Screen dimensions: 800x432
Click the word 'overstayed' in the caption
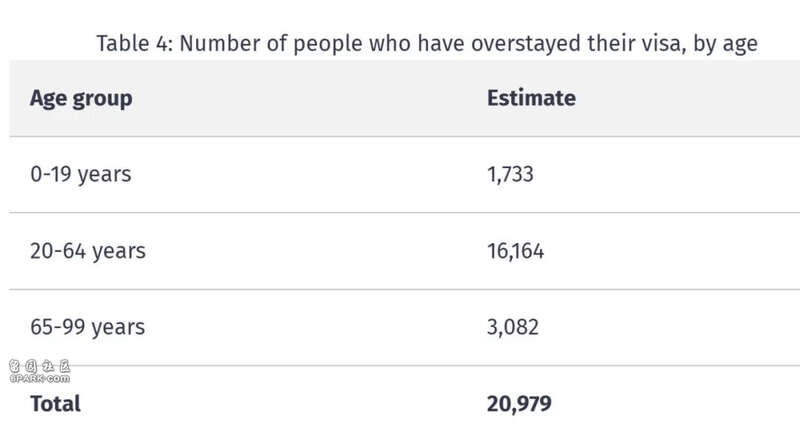[526, 43]
